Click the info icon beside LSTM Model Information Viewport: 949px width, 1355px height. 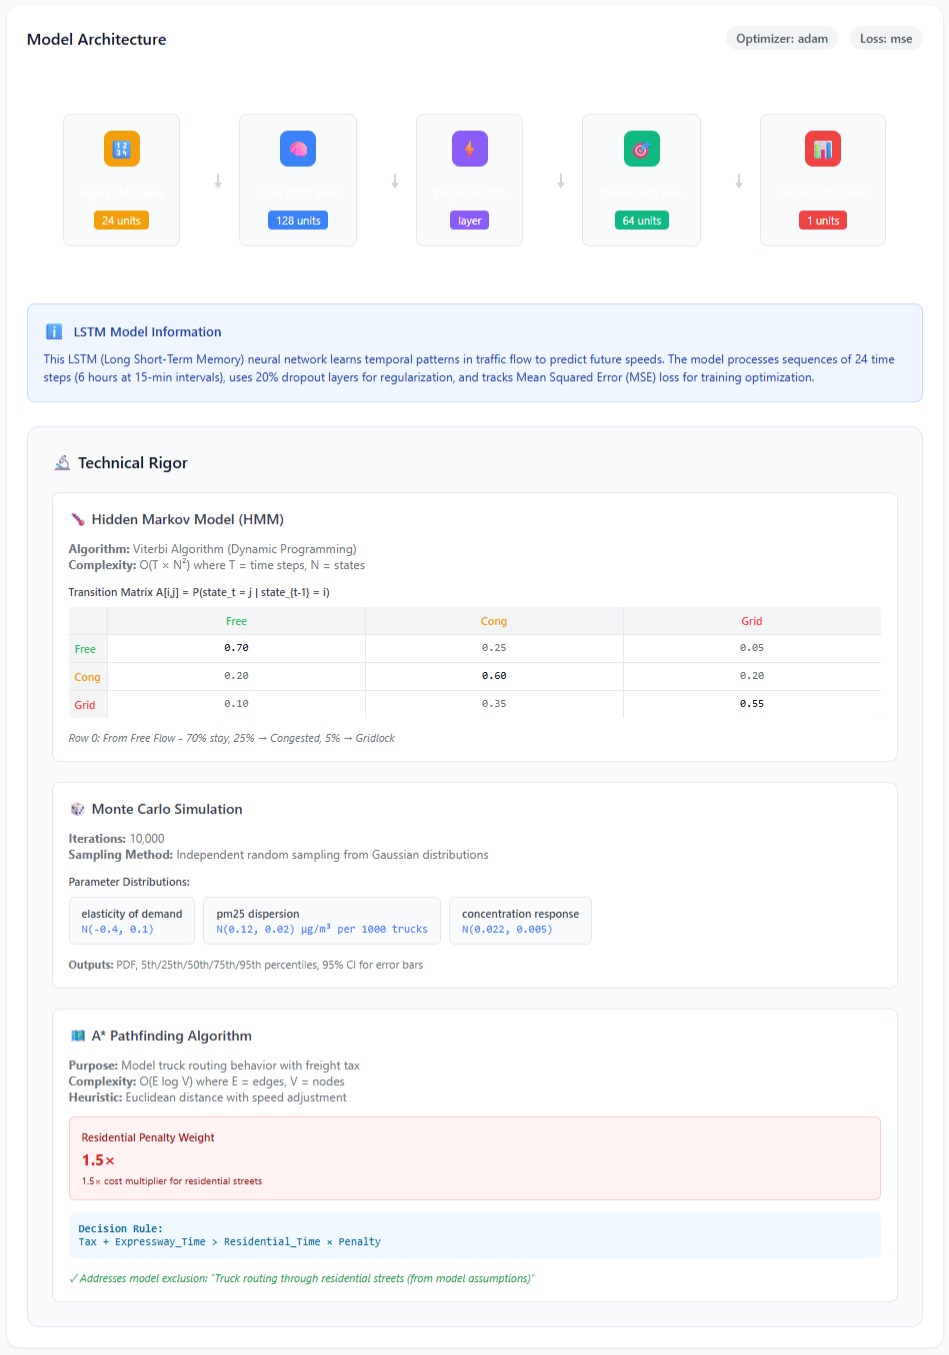[54, 332]
